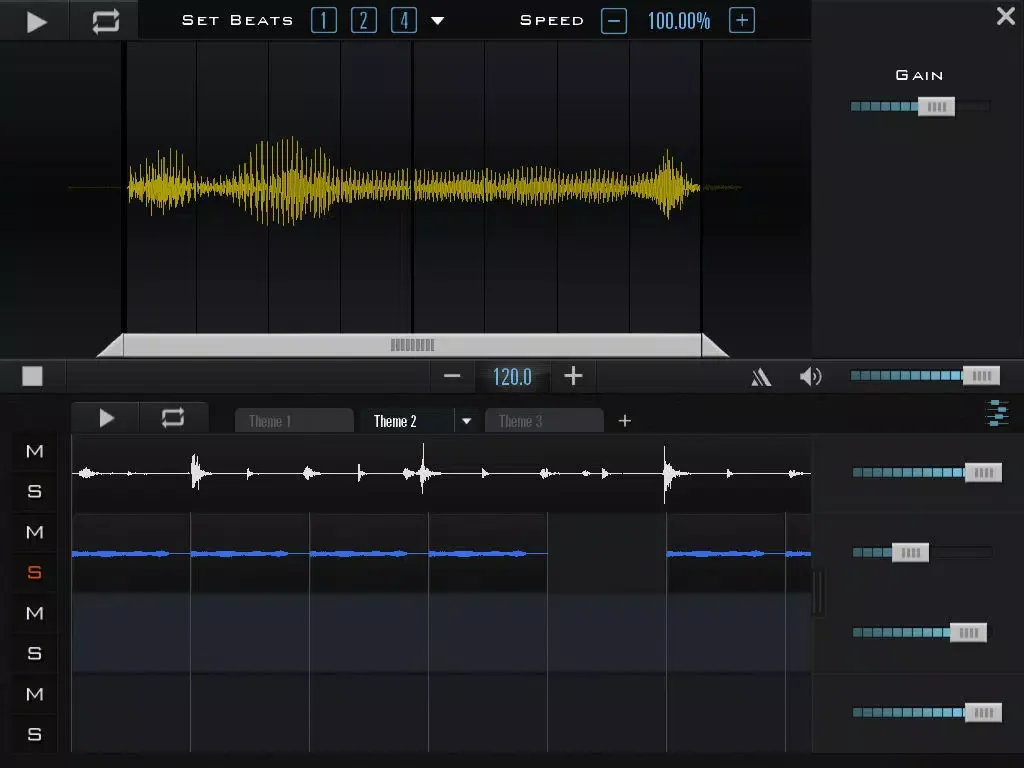Switch to the Theme 1 tab
The image size is (1024, 768).
point(294,421)
